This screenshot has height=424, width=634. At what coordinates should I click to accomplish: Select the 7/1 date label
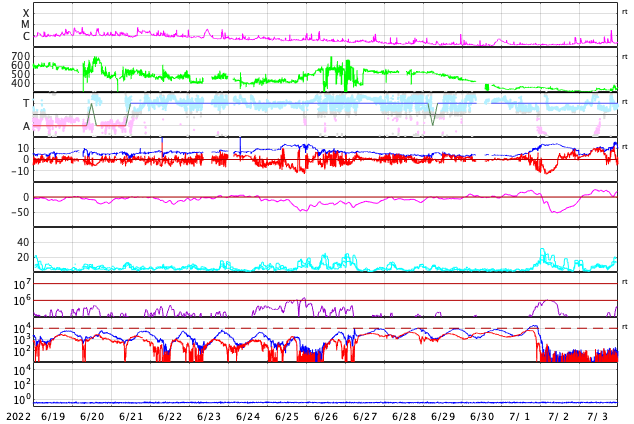point(519,417)
